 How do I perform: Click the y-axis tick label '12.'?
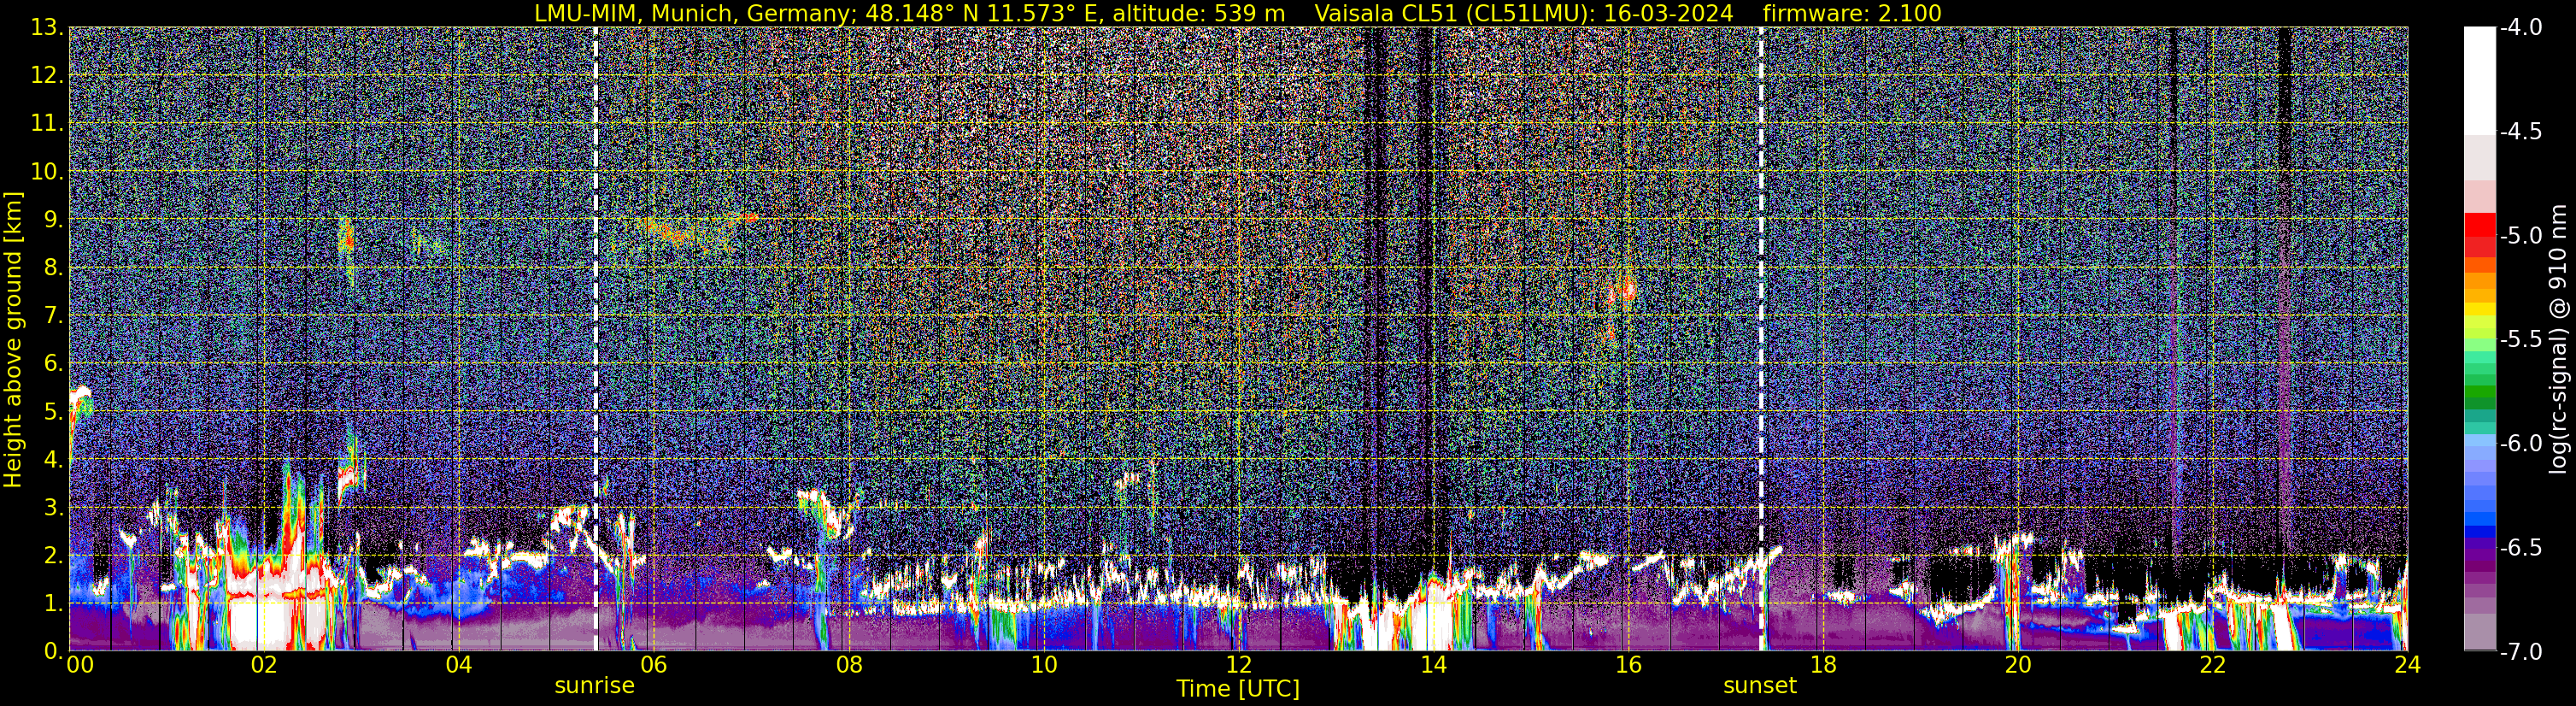pos(47,76)
